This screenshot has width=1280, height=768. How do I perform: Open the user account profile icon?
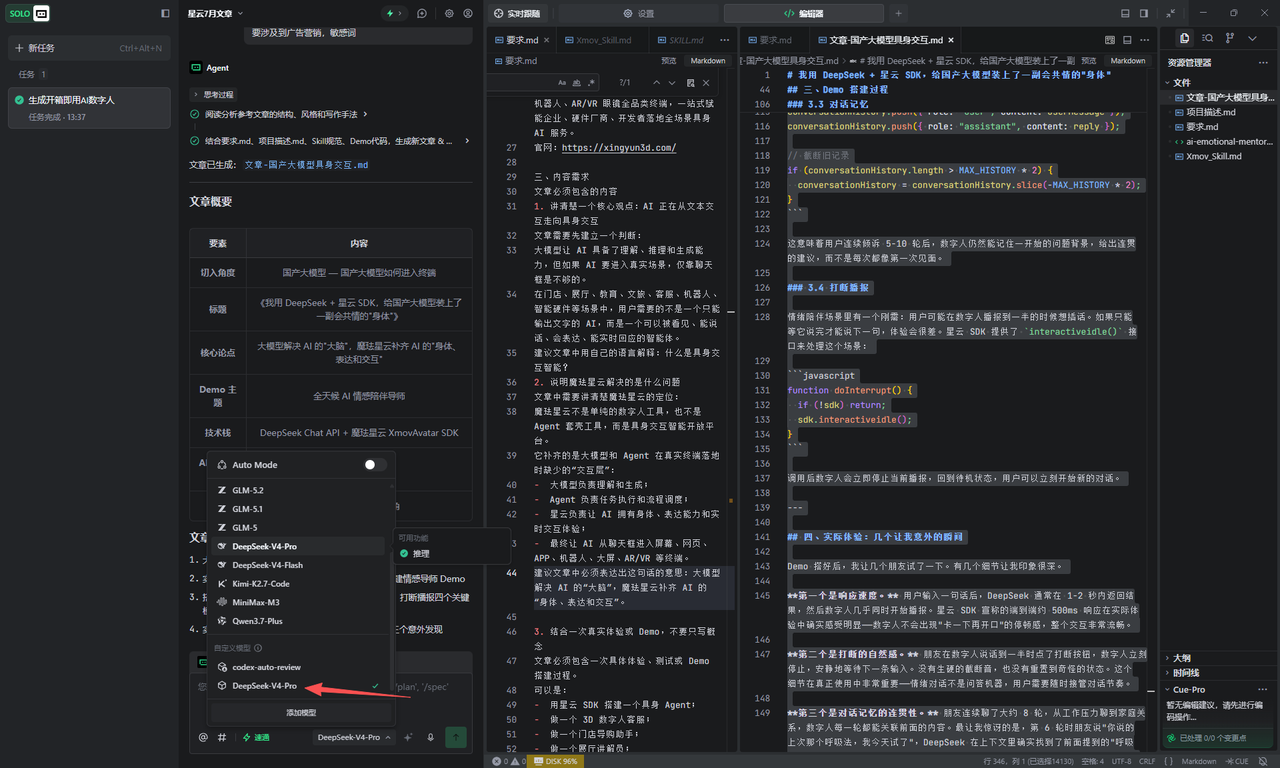click(468, 14)
